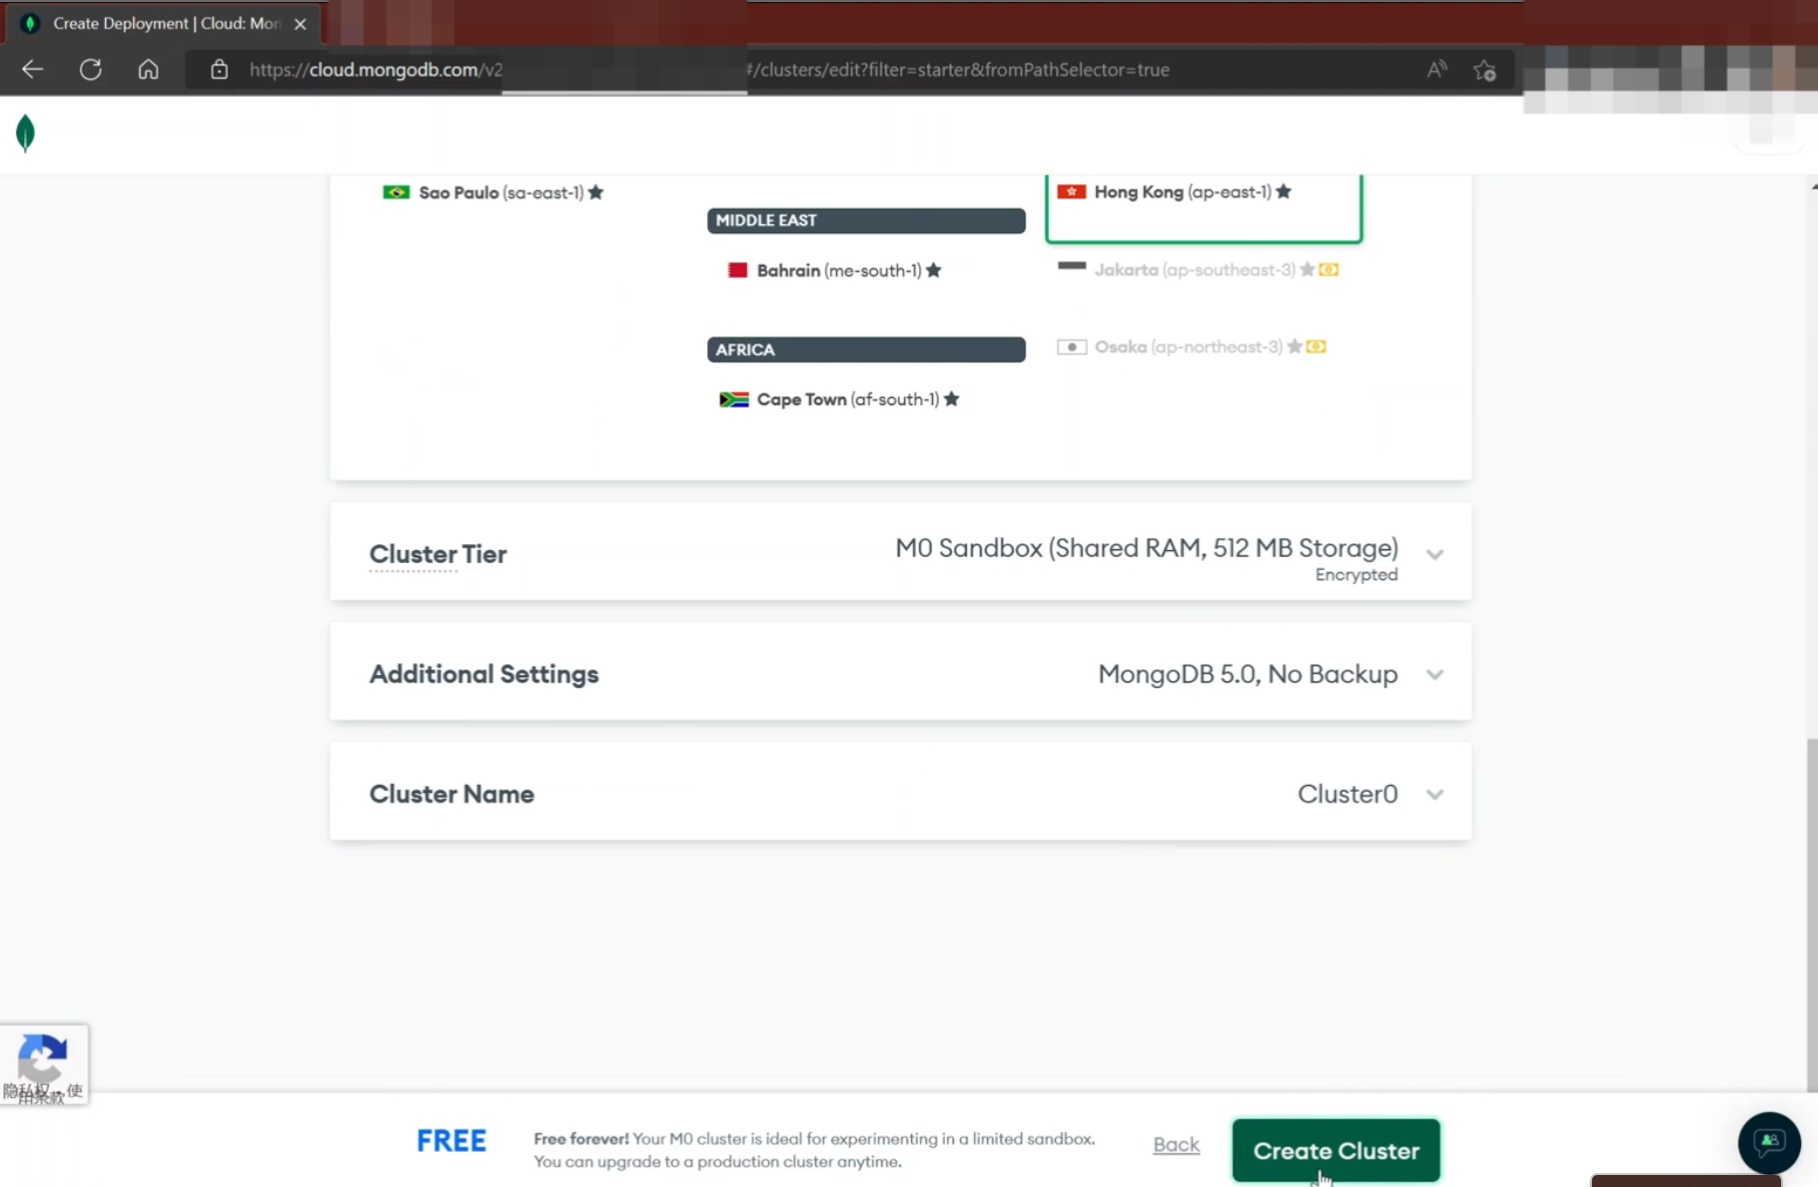Add page to favorites star icon
Viewport: 1818px width, 1187px height.
point(1485,70)
